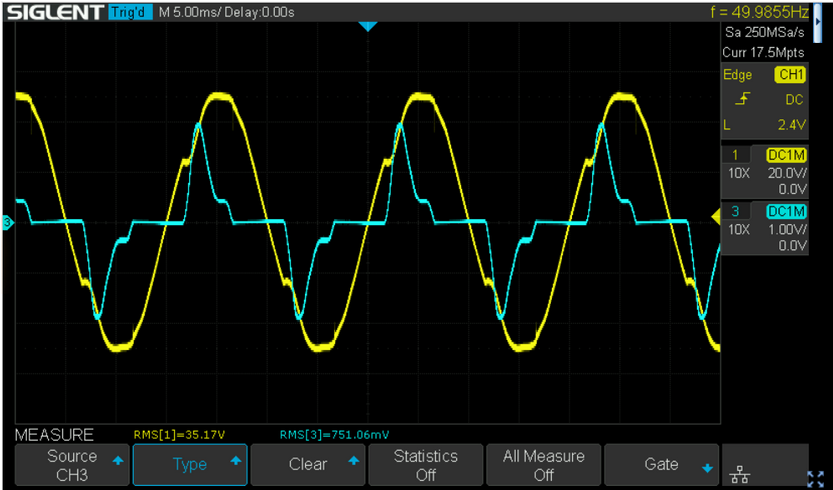This screenshot has width=833, height=490.
Task: Open the Source CH3 selection menu
Action: point(72,465)
